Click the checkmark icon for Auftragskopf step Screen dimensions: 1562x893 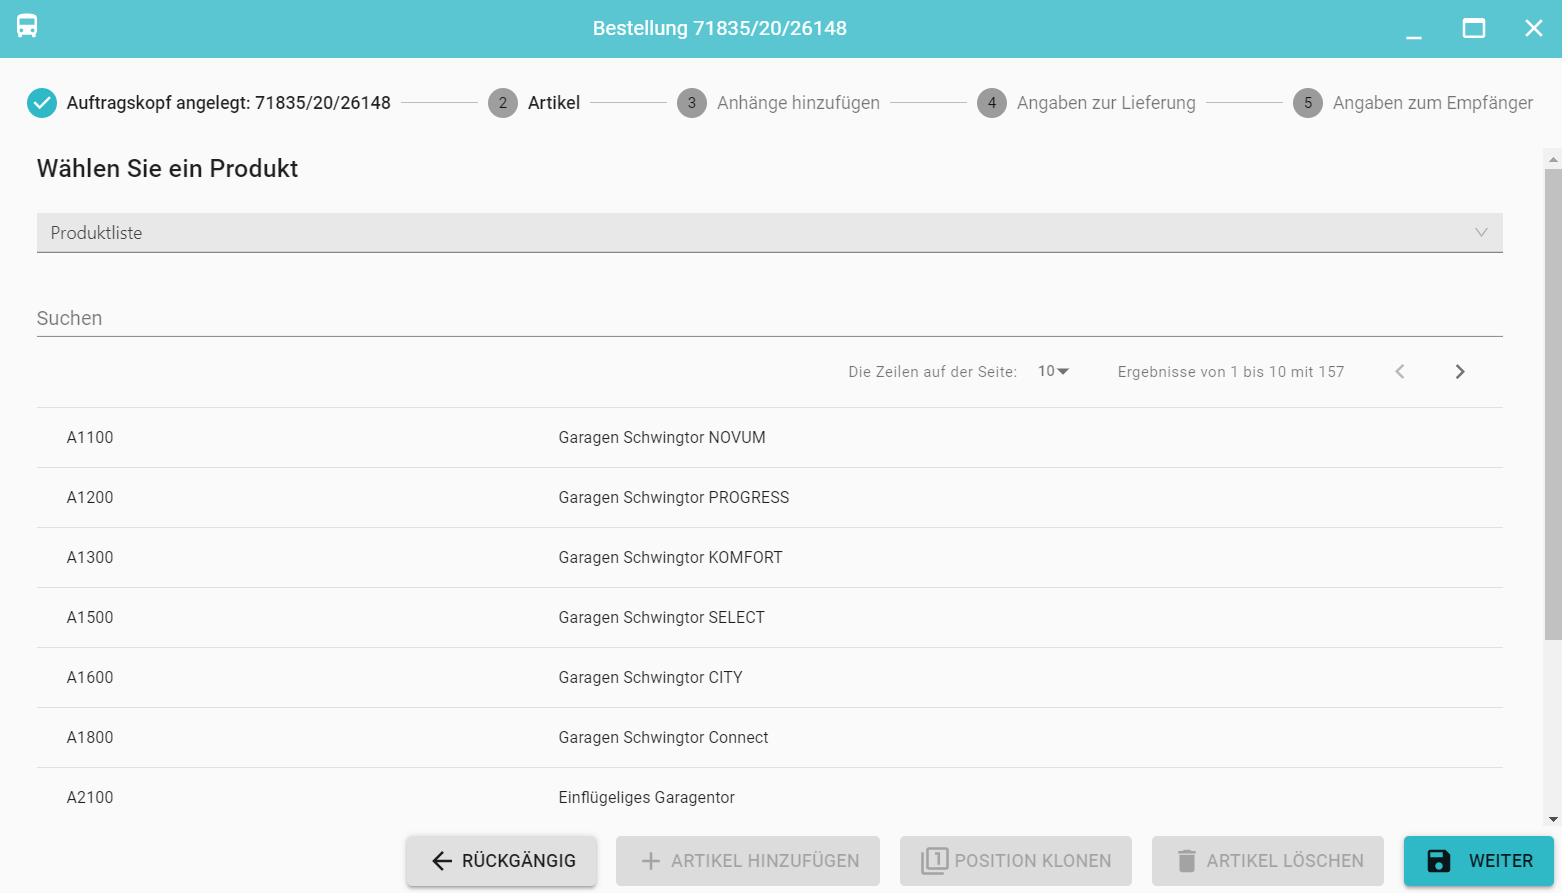pos(42,103)
